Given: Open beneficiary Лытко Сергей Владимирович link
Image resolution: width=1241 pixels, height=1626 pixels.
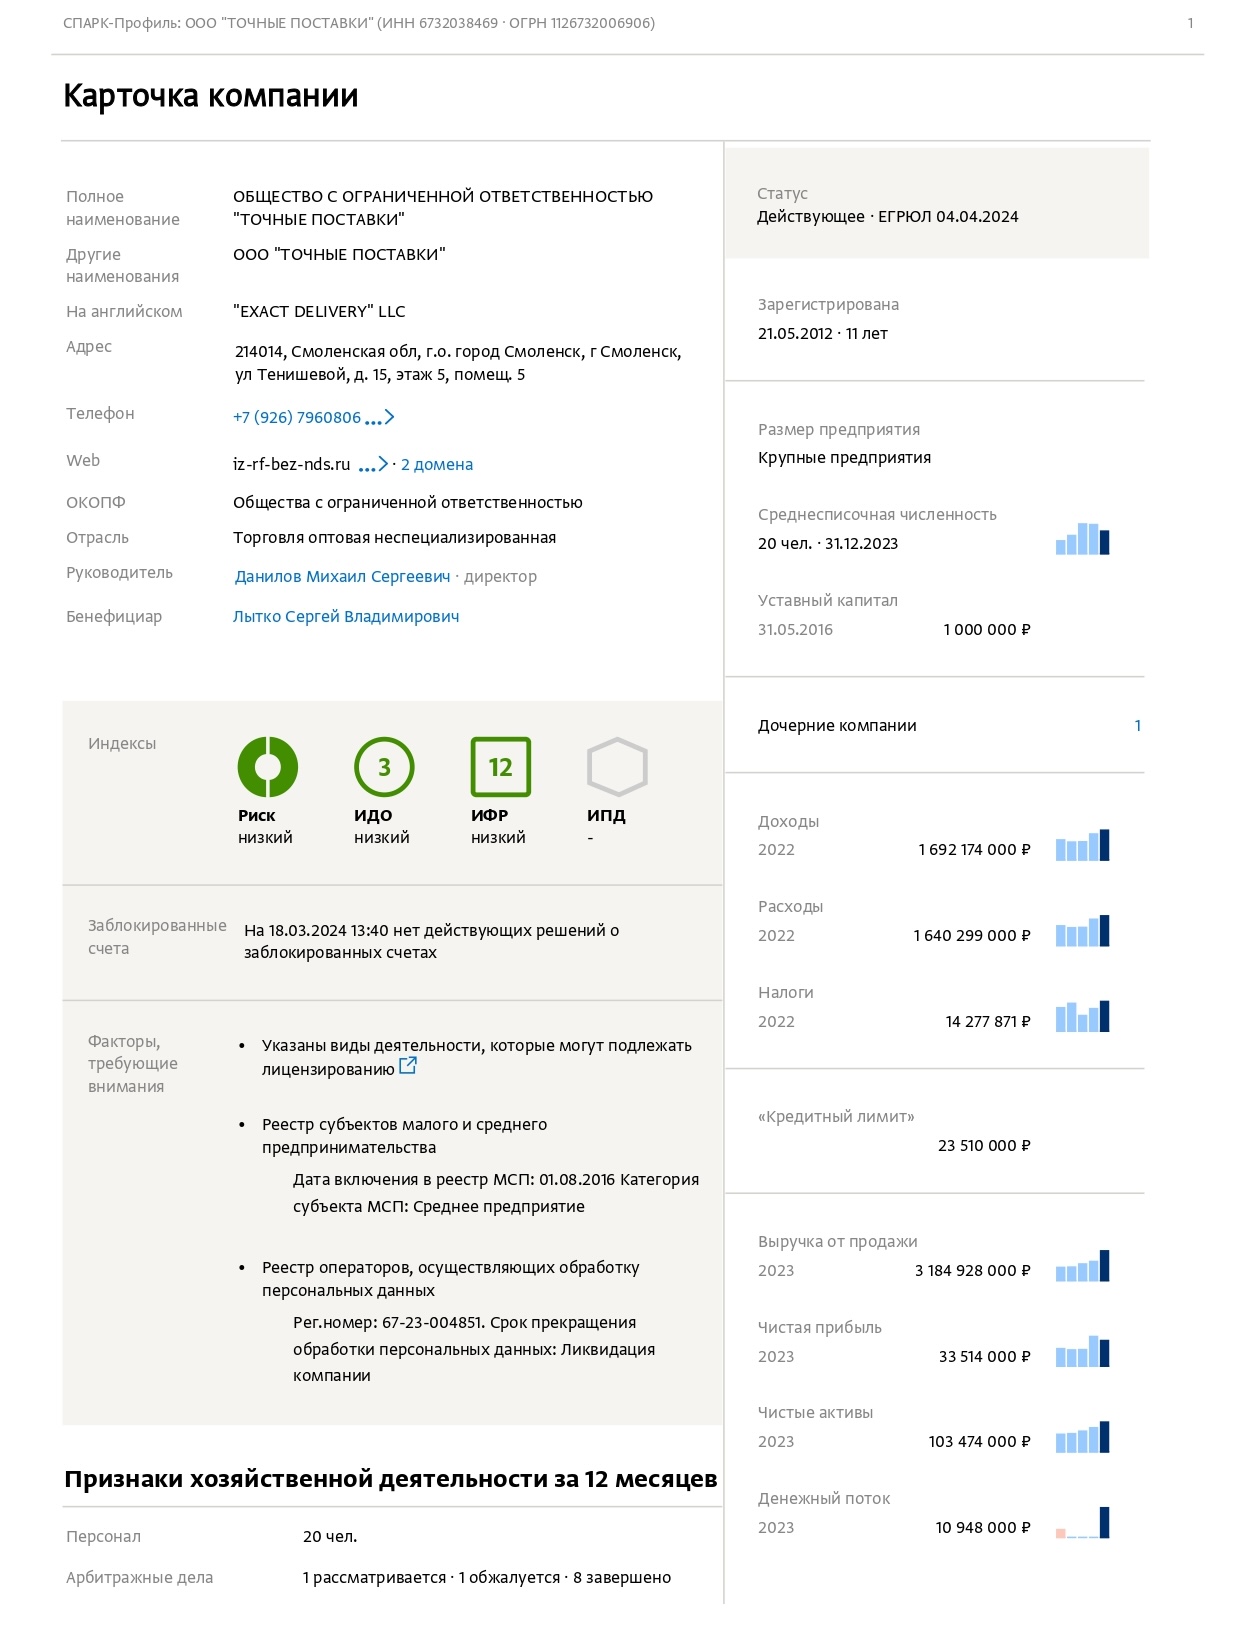Looking at the screenshot, I should 346,617.
